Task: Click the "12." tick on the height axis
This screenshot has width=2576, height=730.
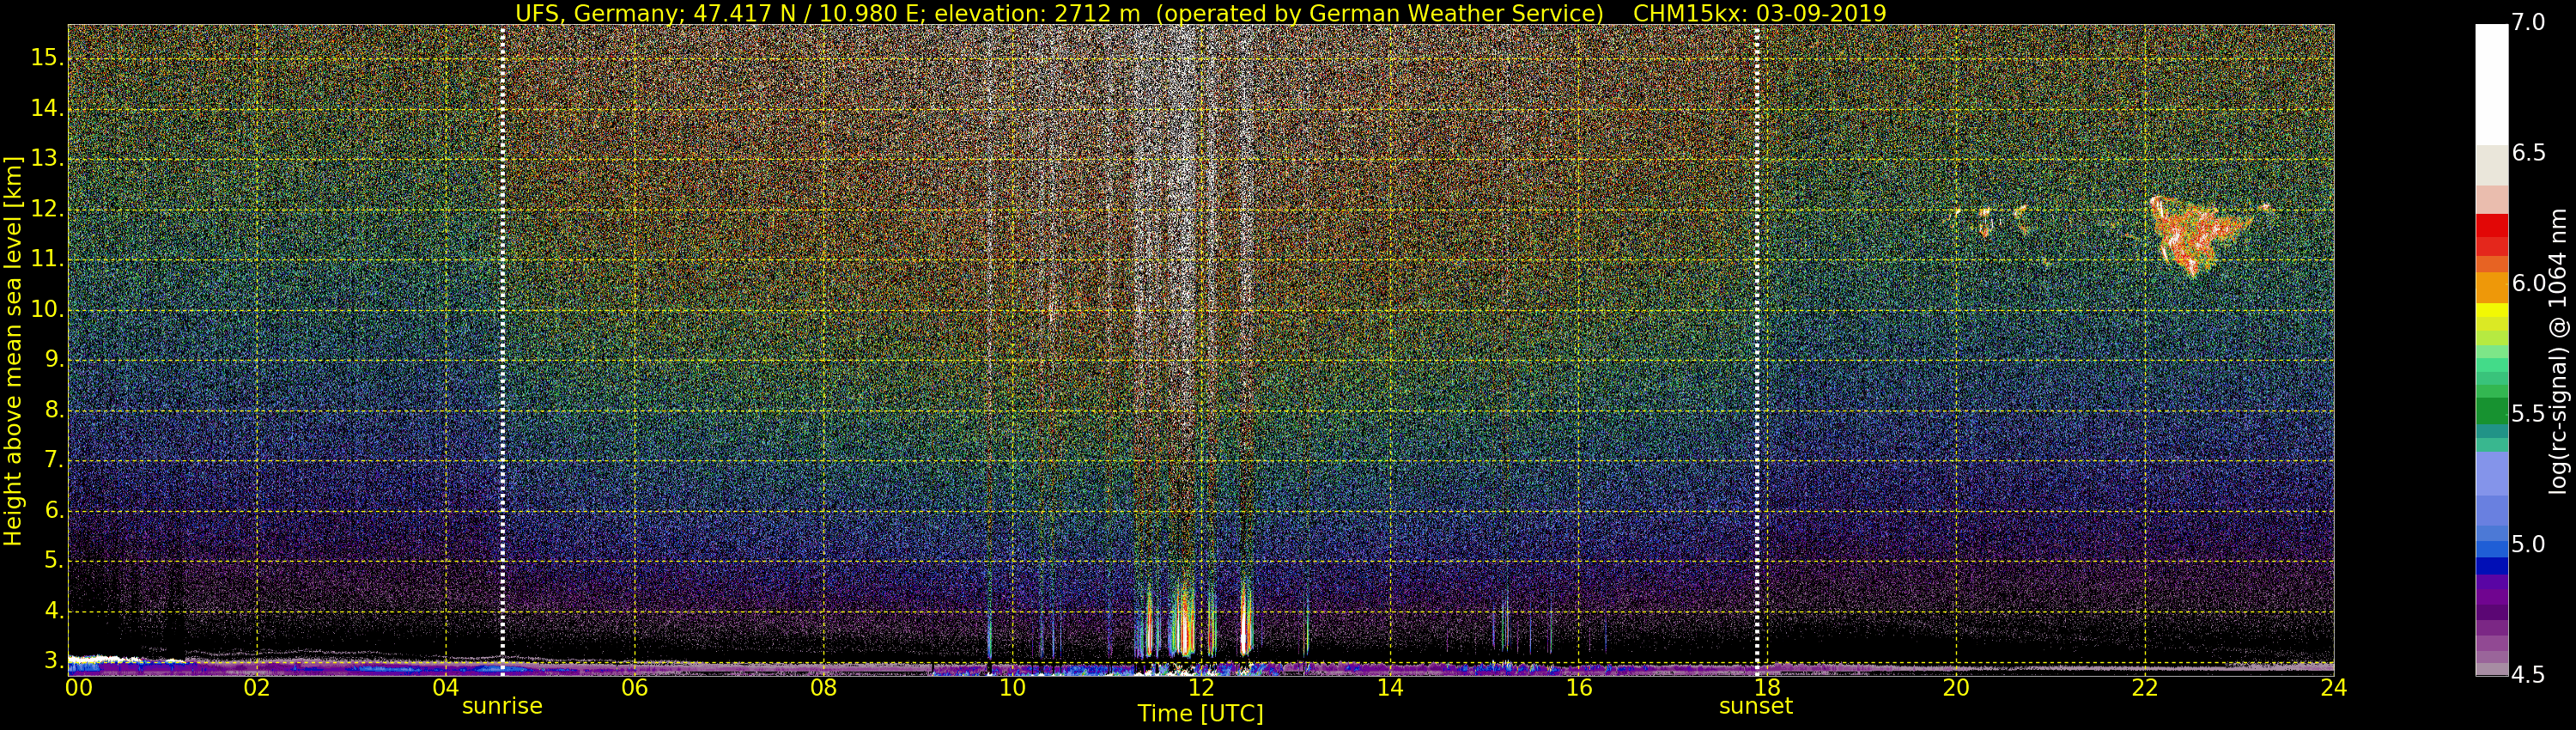Action: [46, 209]
